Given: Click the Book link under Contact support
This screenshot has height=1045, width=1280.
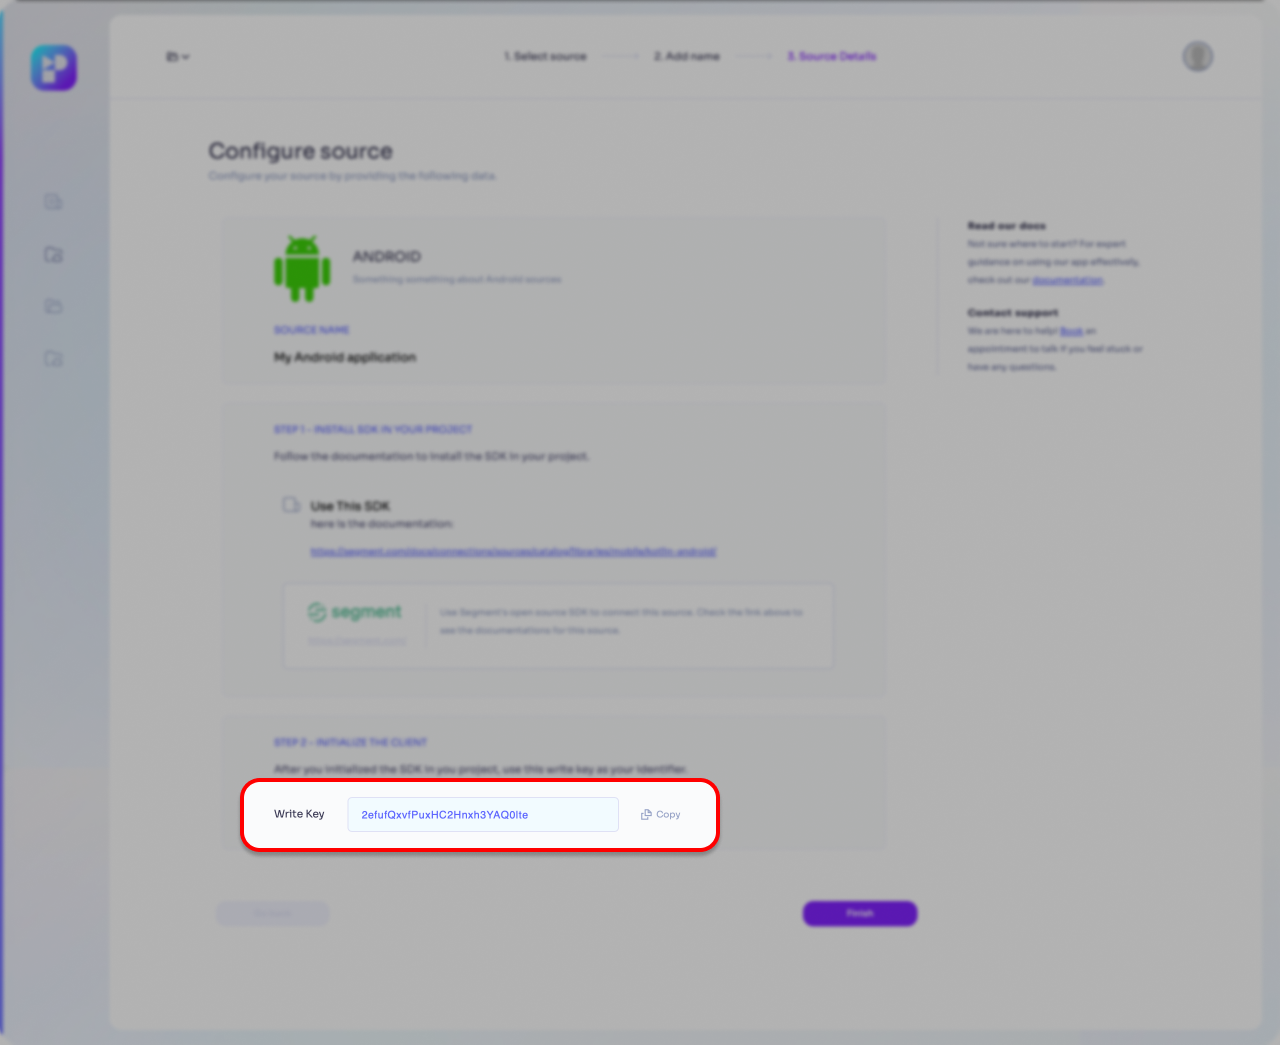Looking at the screenshot, I should tap(1071, 331).
